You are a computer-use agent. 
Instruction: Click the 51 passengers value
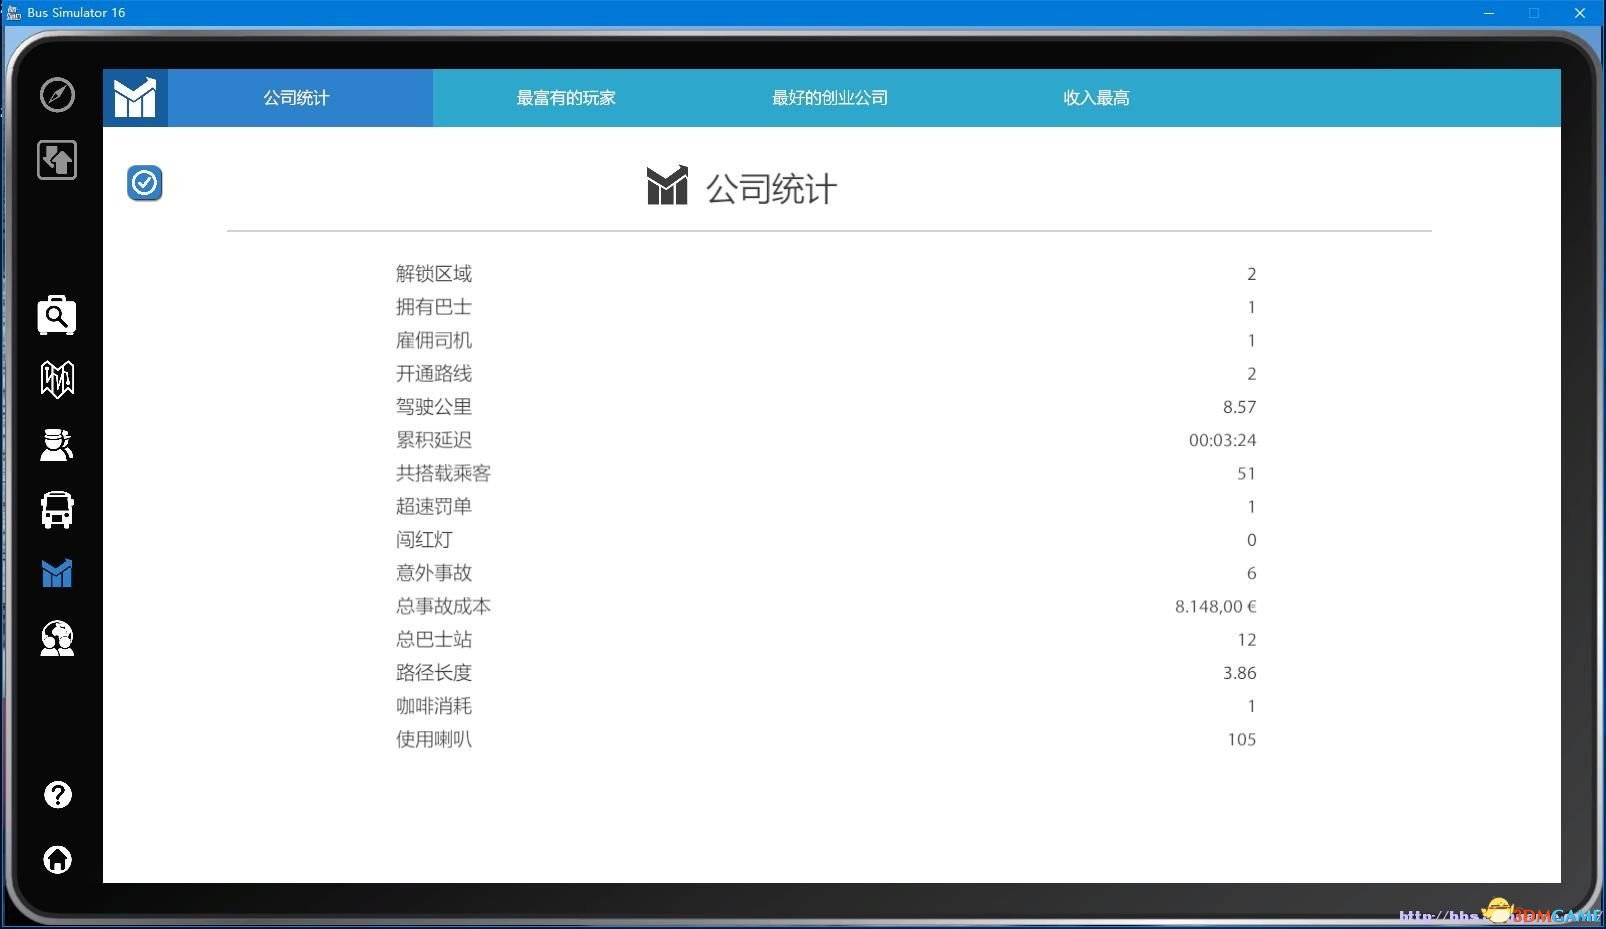coord(1246,473)
